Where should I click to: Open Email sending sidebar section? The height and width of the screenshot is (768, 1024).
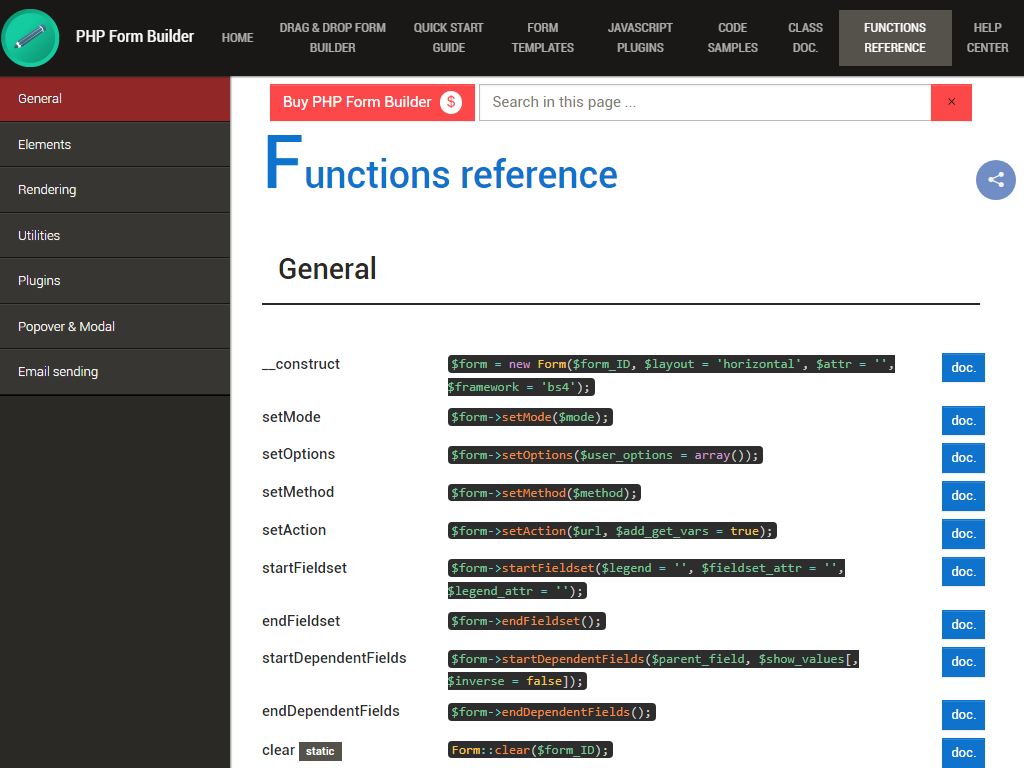[115, 372]
